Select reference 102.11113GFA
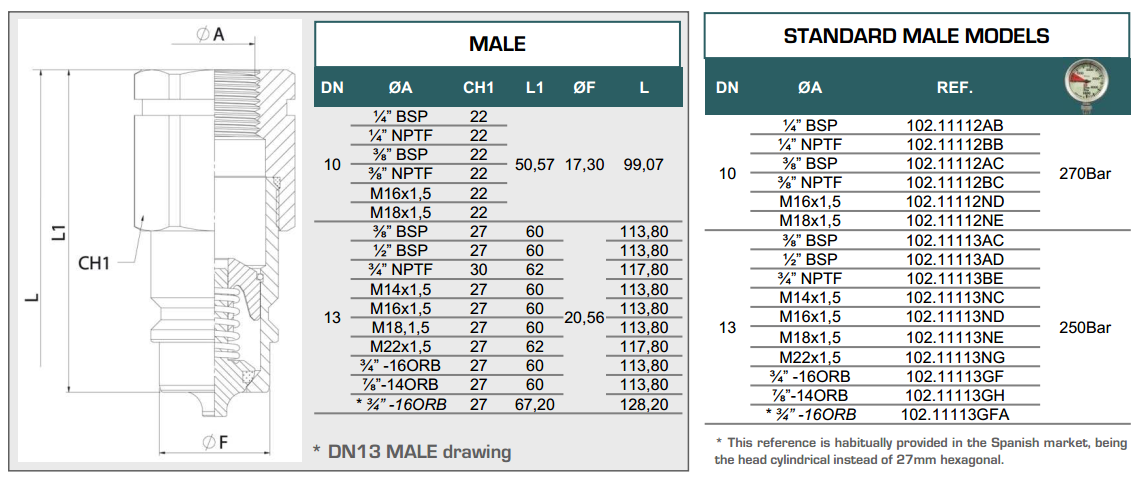 [957, 414]
